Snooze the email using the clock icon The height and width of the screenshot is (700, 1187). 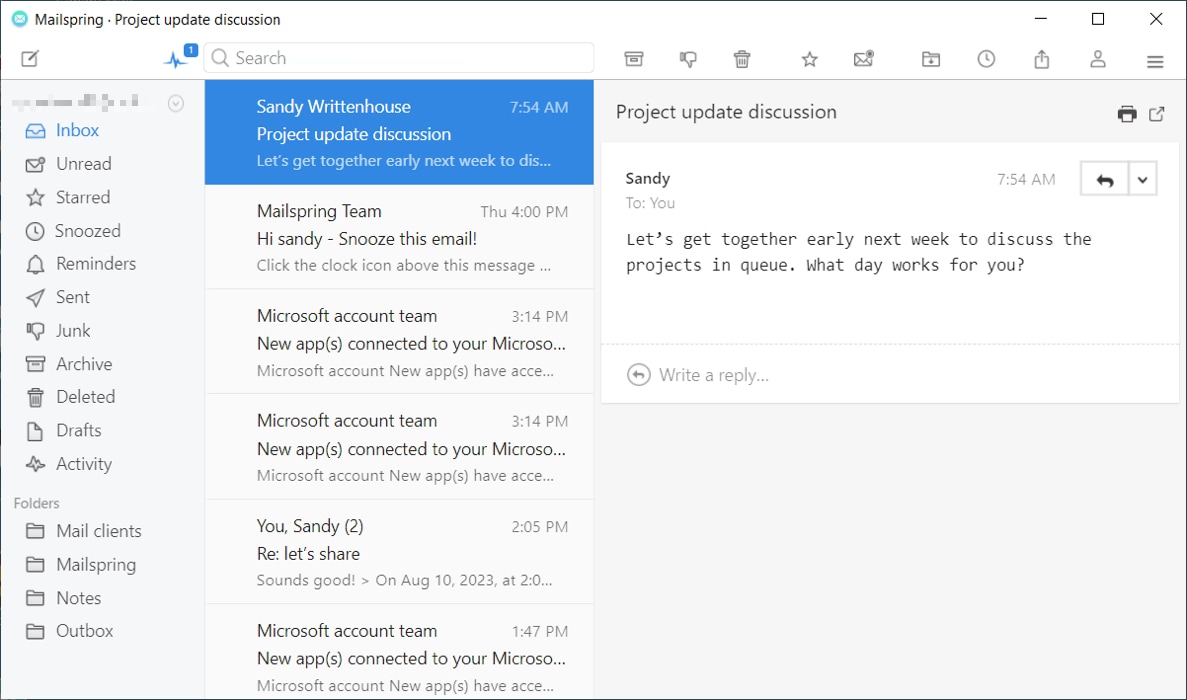(x=986, y=59)
